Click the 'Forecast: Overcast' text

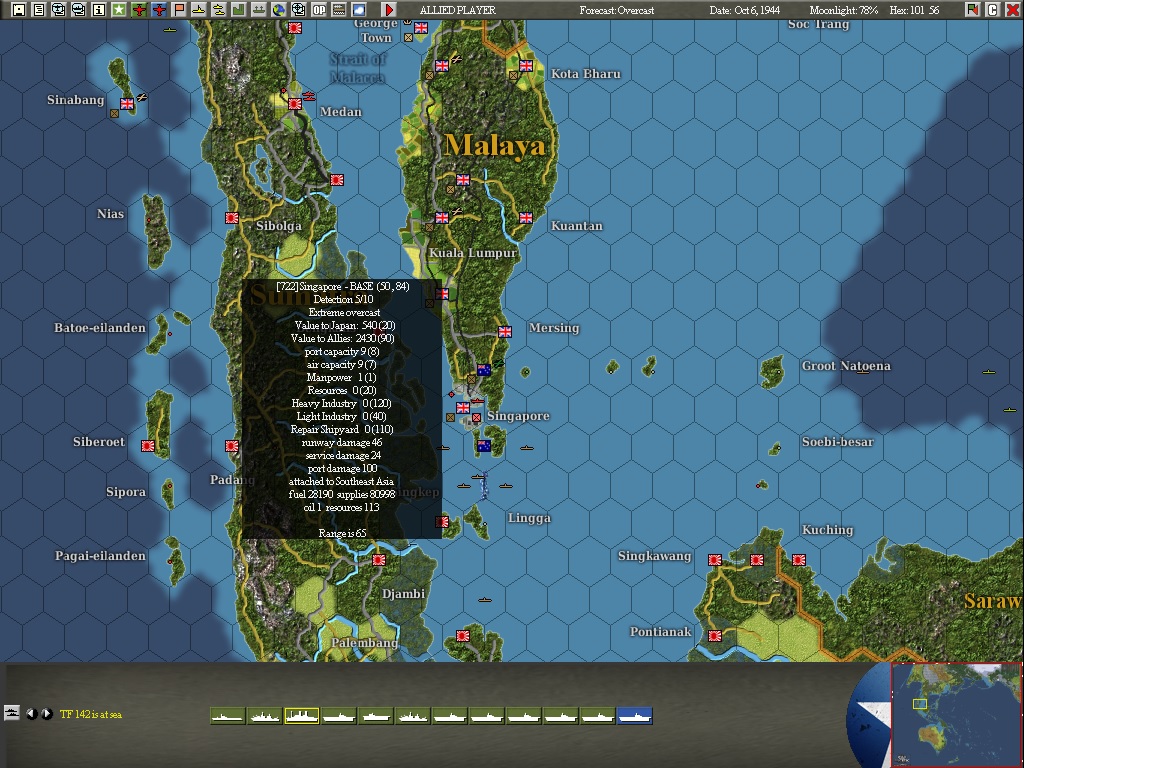(x=616, y=10)
